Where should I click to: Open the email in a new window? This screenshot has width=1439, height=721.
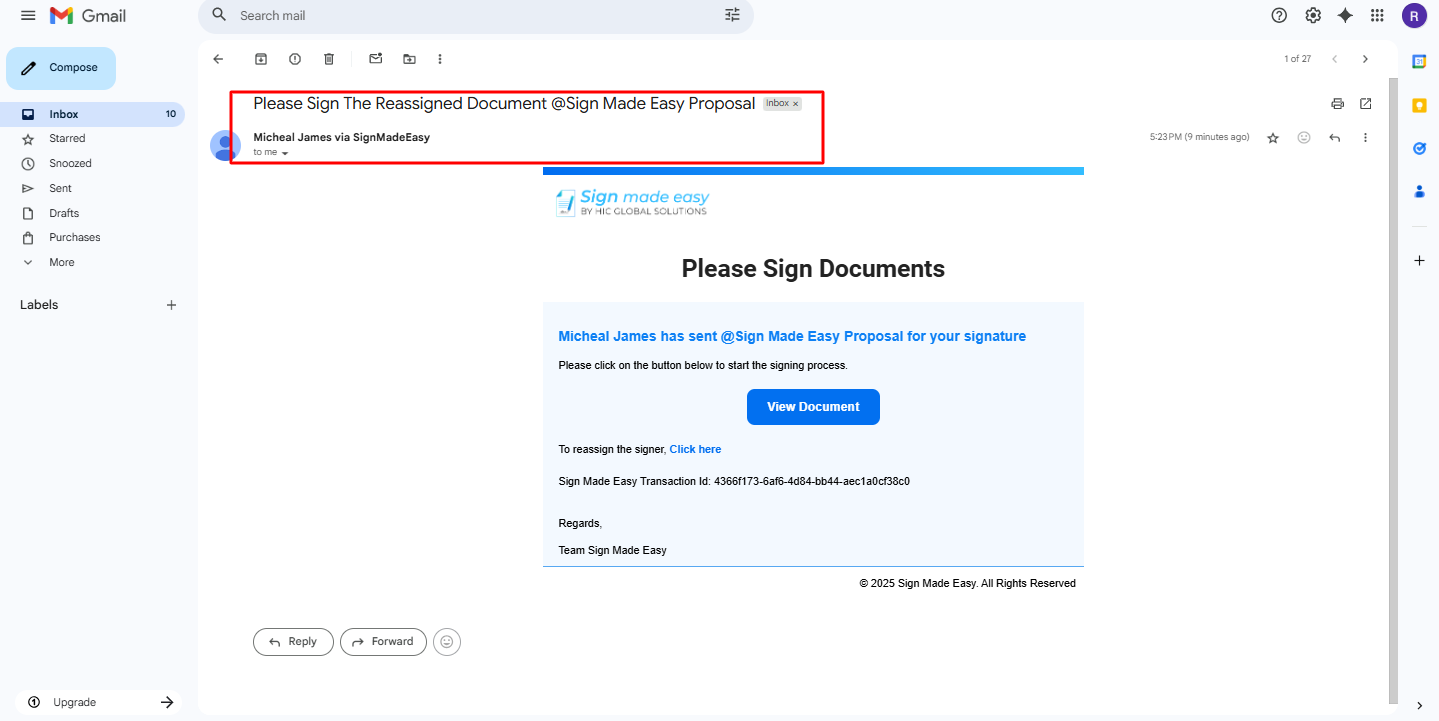pos(1366,104)
